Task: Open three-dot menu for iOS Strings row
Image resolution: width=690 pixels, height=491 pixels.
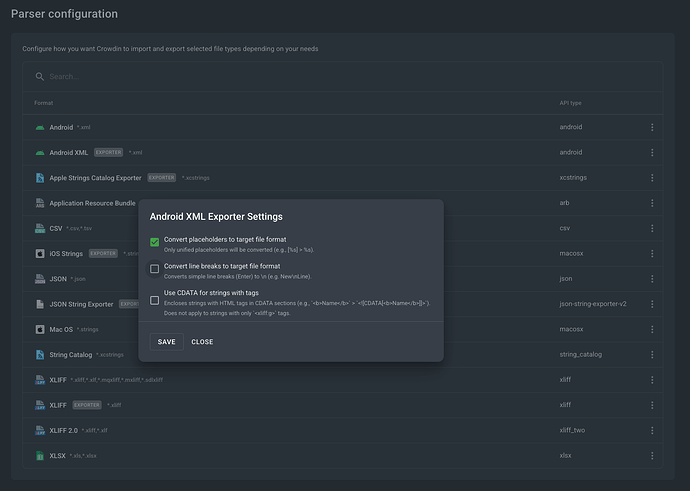Action: pos(652,253)
